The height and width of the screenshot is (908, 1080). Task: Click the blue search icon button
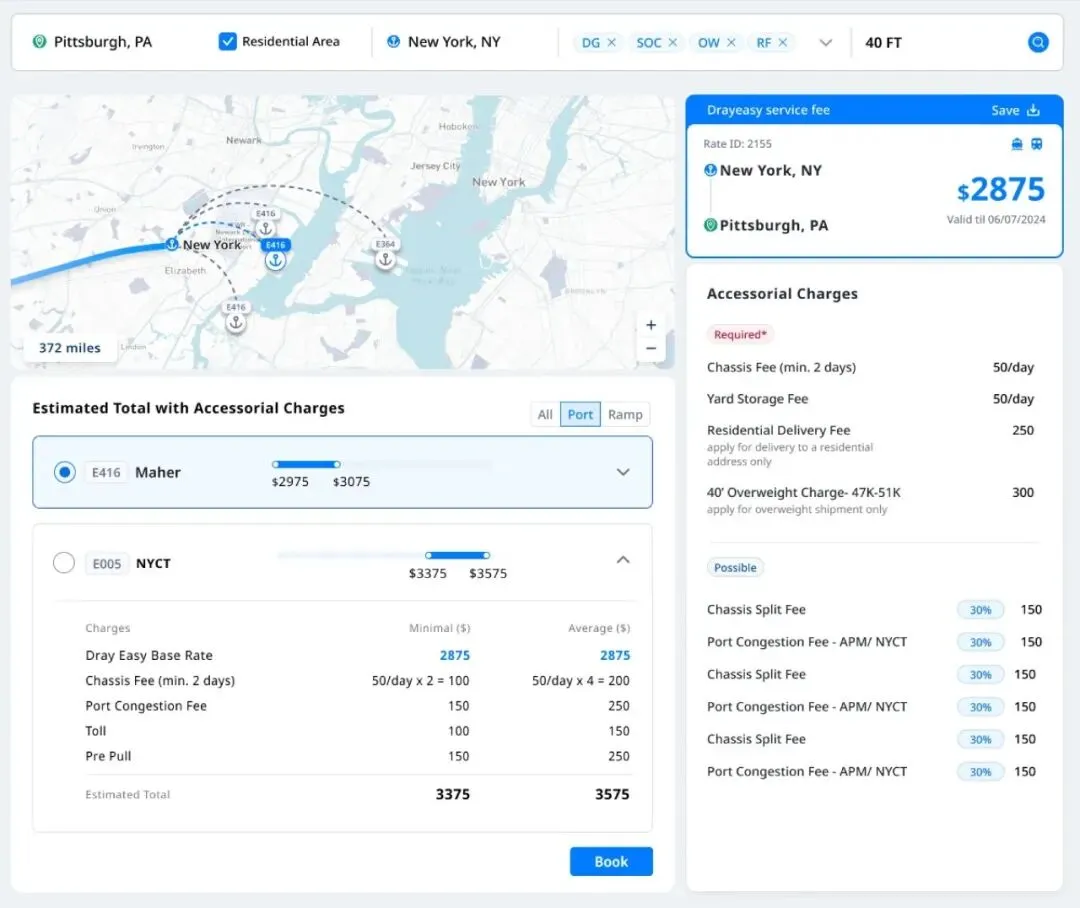[1038, 42]
